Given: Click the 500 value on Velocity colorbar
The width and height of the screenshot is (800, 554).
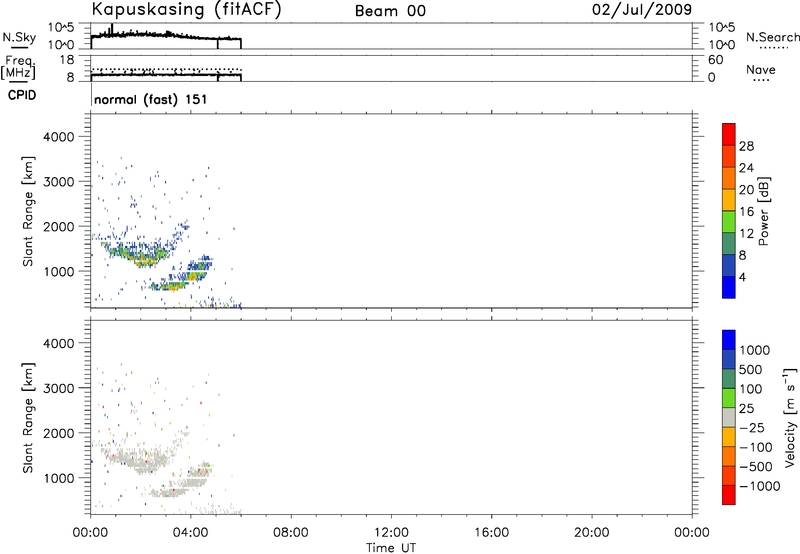Looking at the screenshot, I should coord(751,370).
